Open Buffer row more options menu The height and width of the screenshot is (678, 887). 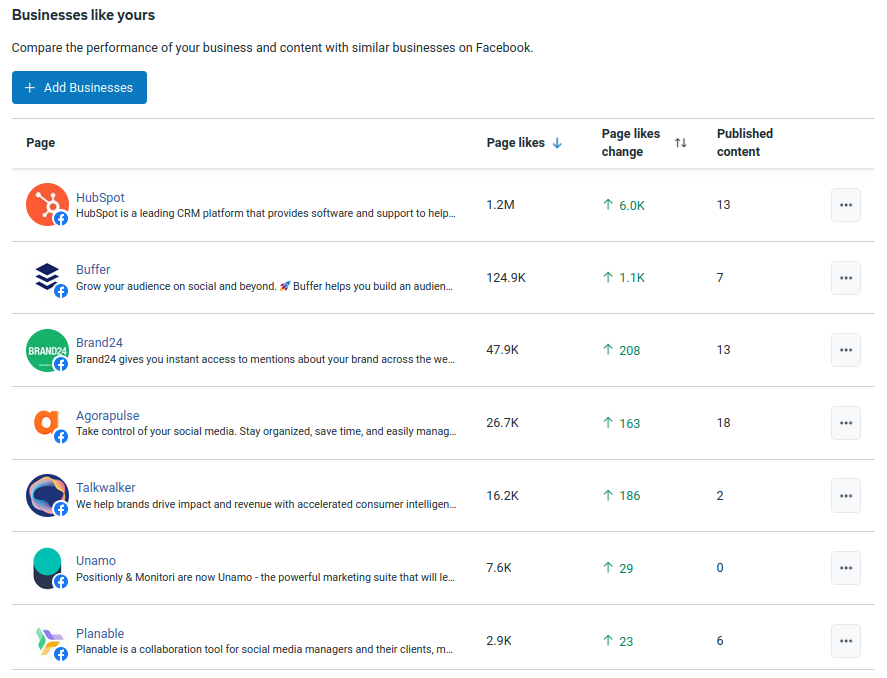846,278
